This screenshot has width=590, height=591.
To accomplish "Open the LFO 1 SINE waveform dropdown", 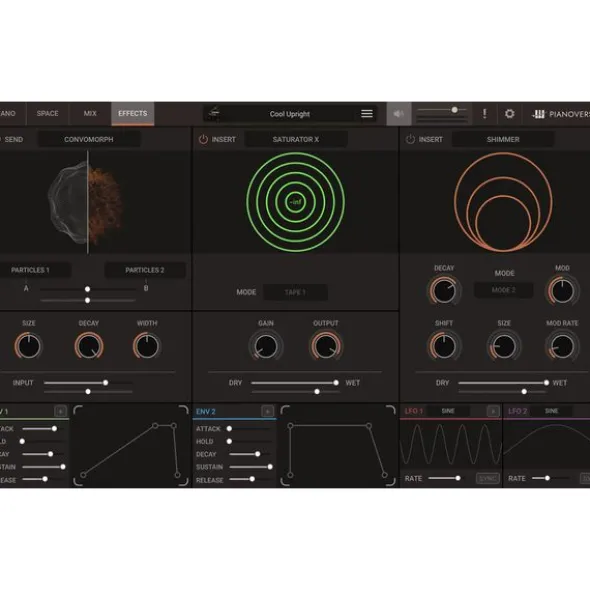I will point(448,411).
